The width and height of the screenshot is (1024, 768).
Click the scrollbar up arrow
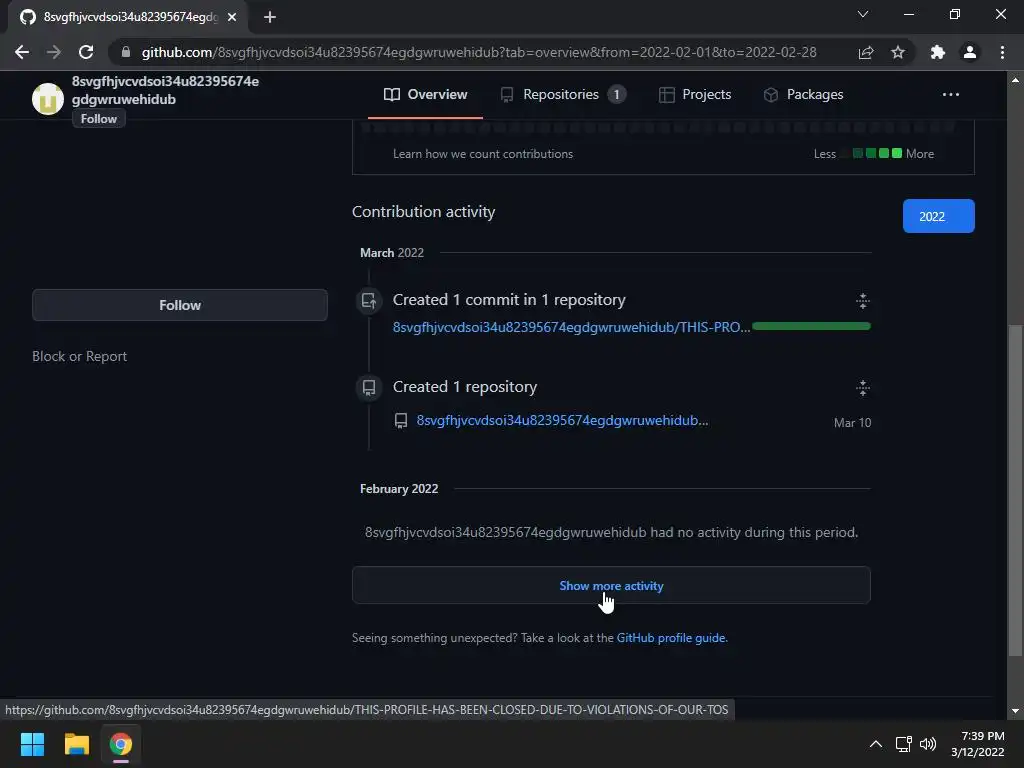1015,80
